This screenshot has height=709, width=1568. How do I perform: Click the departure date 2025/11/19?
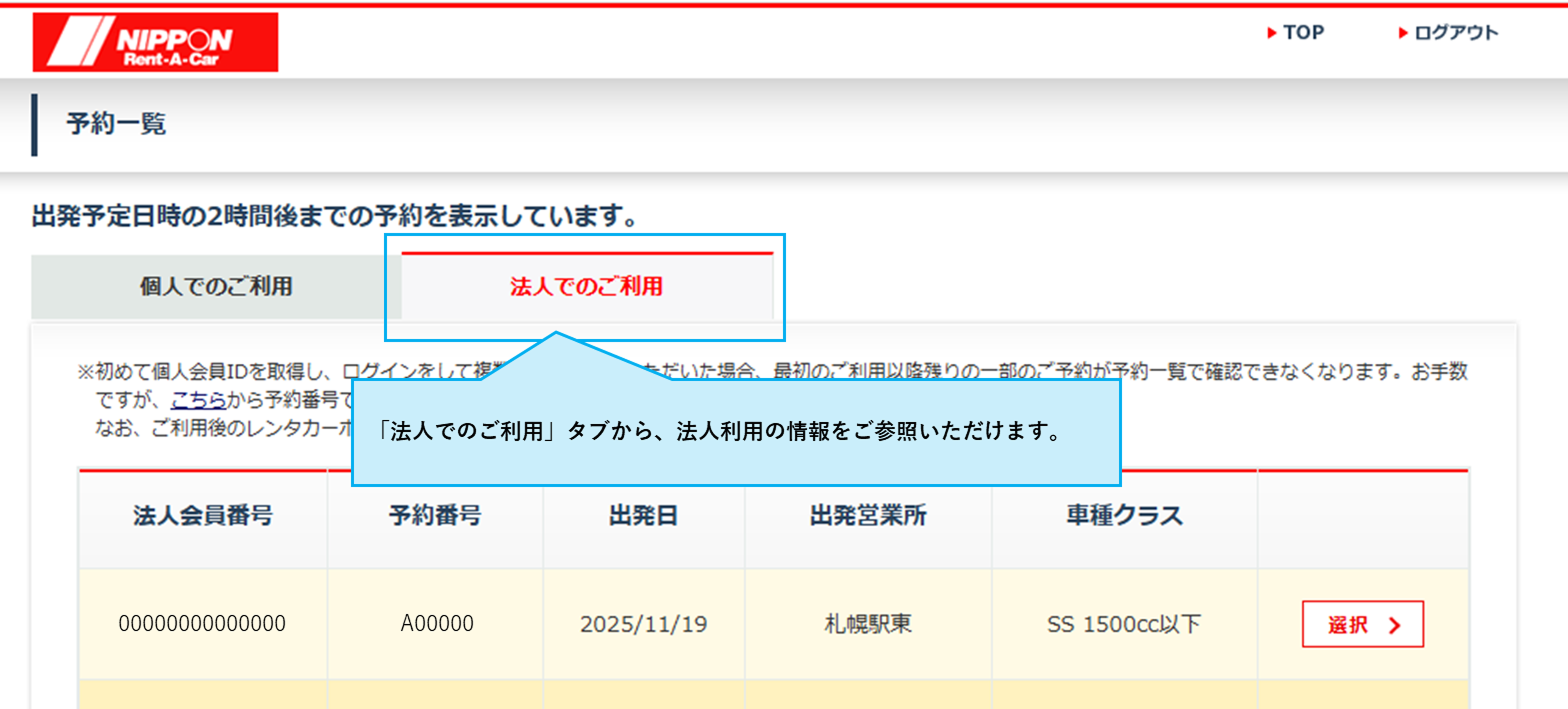coord(643,624)
